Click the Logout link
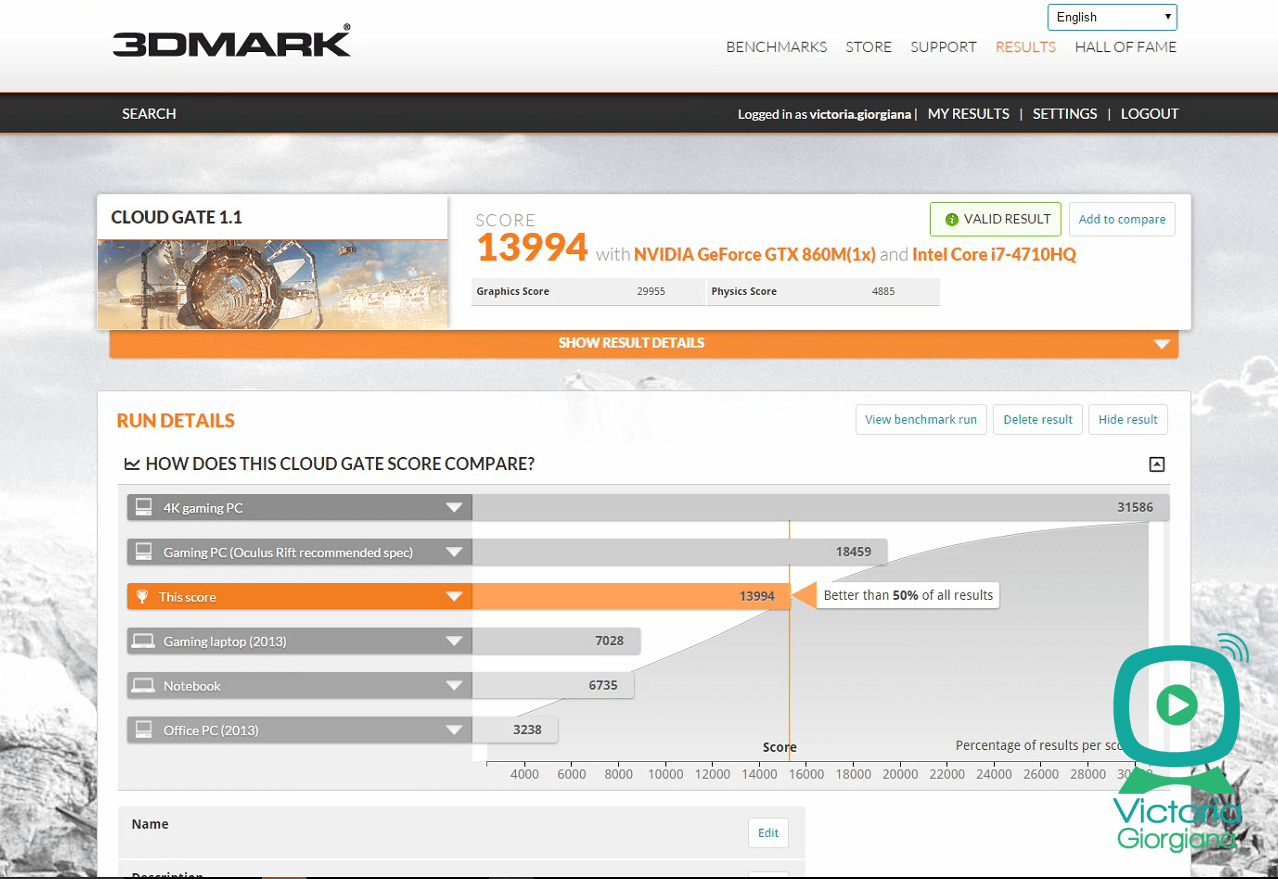 click(x=1149, y=114)
